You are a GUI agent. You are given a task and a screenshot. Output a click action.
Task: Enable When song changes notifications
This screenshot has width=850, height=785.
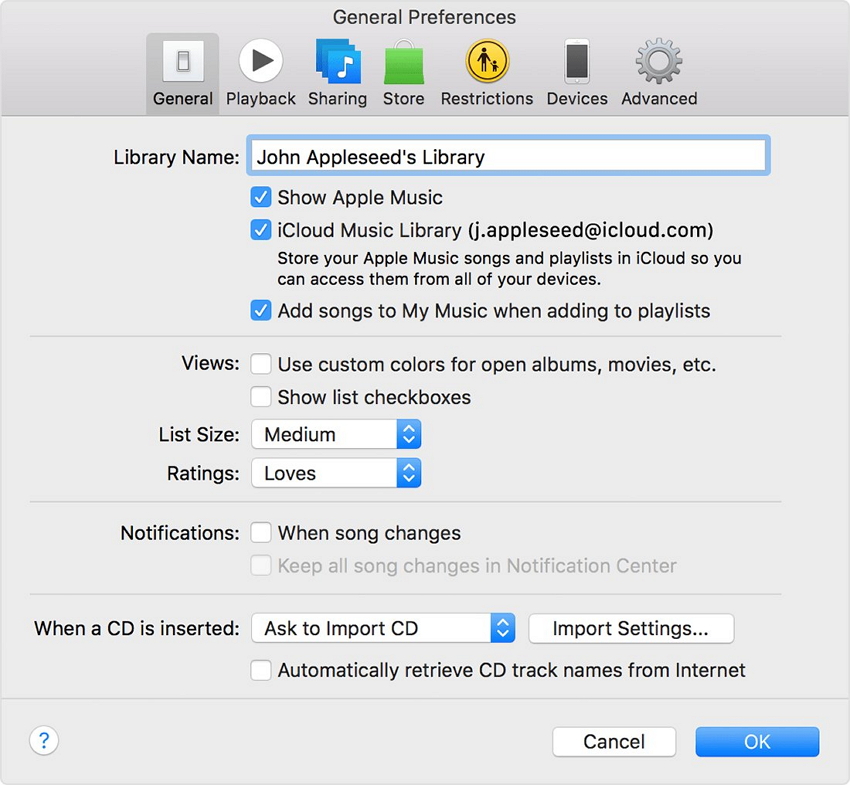coord(261,533)
